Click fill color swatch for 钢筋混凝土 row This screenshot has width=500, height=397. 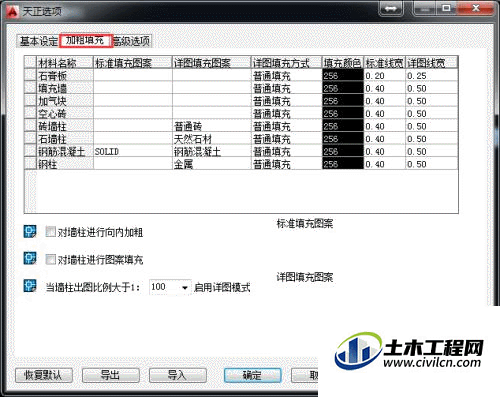tap(343, 151)
